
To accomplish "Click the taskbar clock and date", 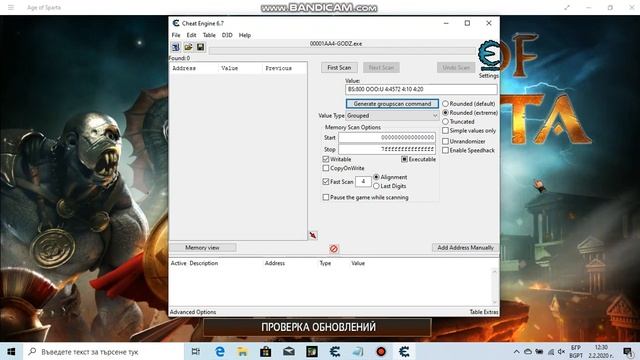I will click(x=600, y=351).
